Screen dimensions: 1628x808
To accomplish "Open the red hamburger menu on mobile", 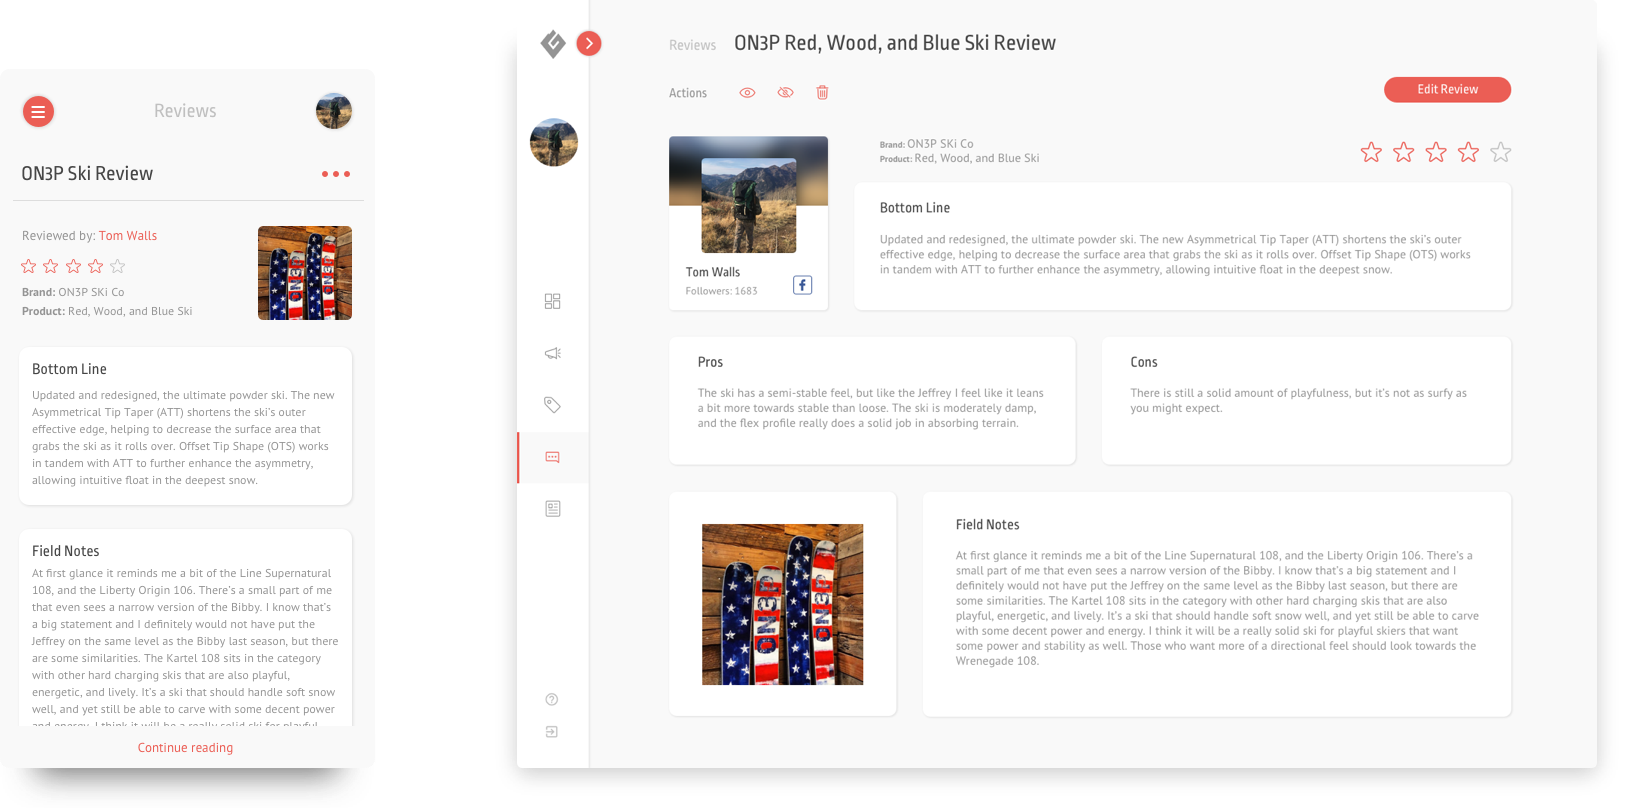I will coord(38,111).
